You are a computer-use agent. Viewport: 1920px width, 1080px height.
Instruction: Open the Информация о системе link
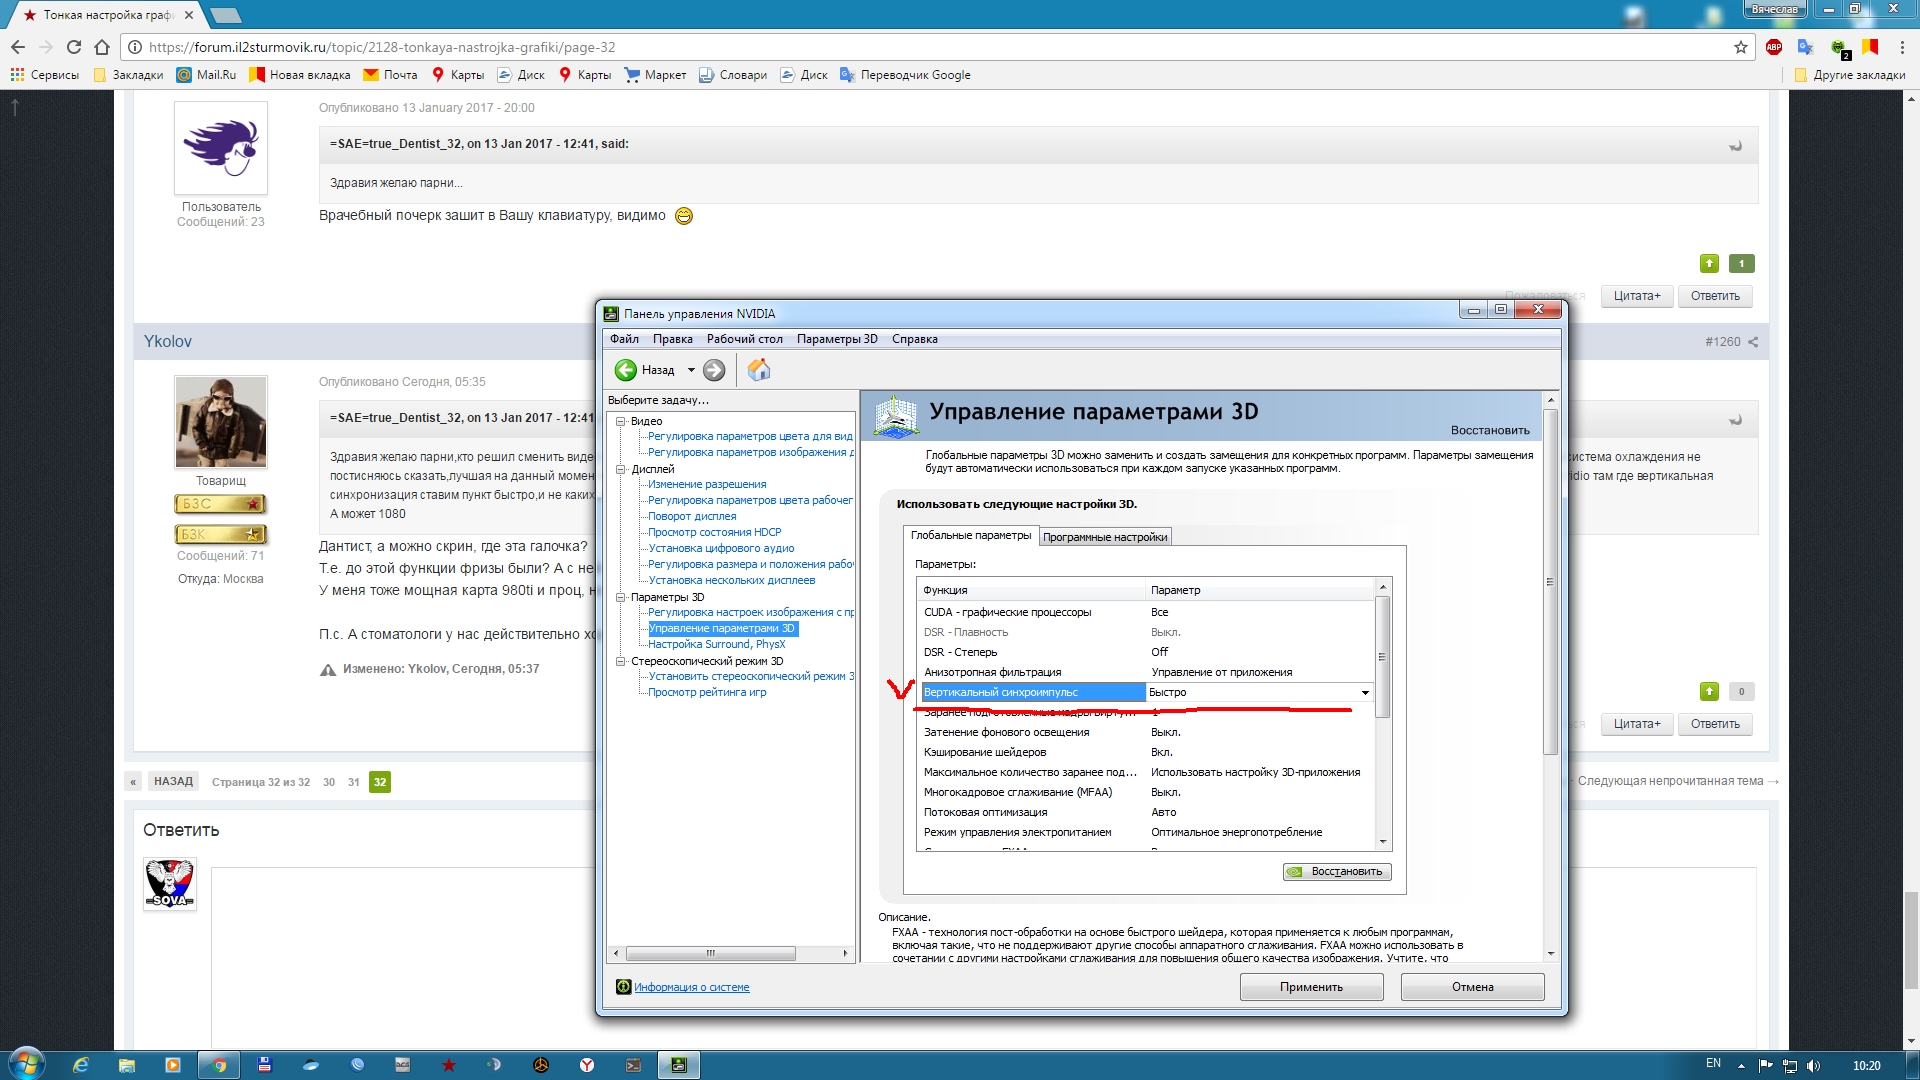point(691,987)
